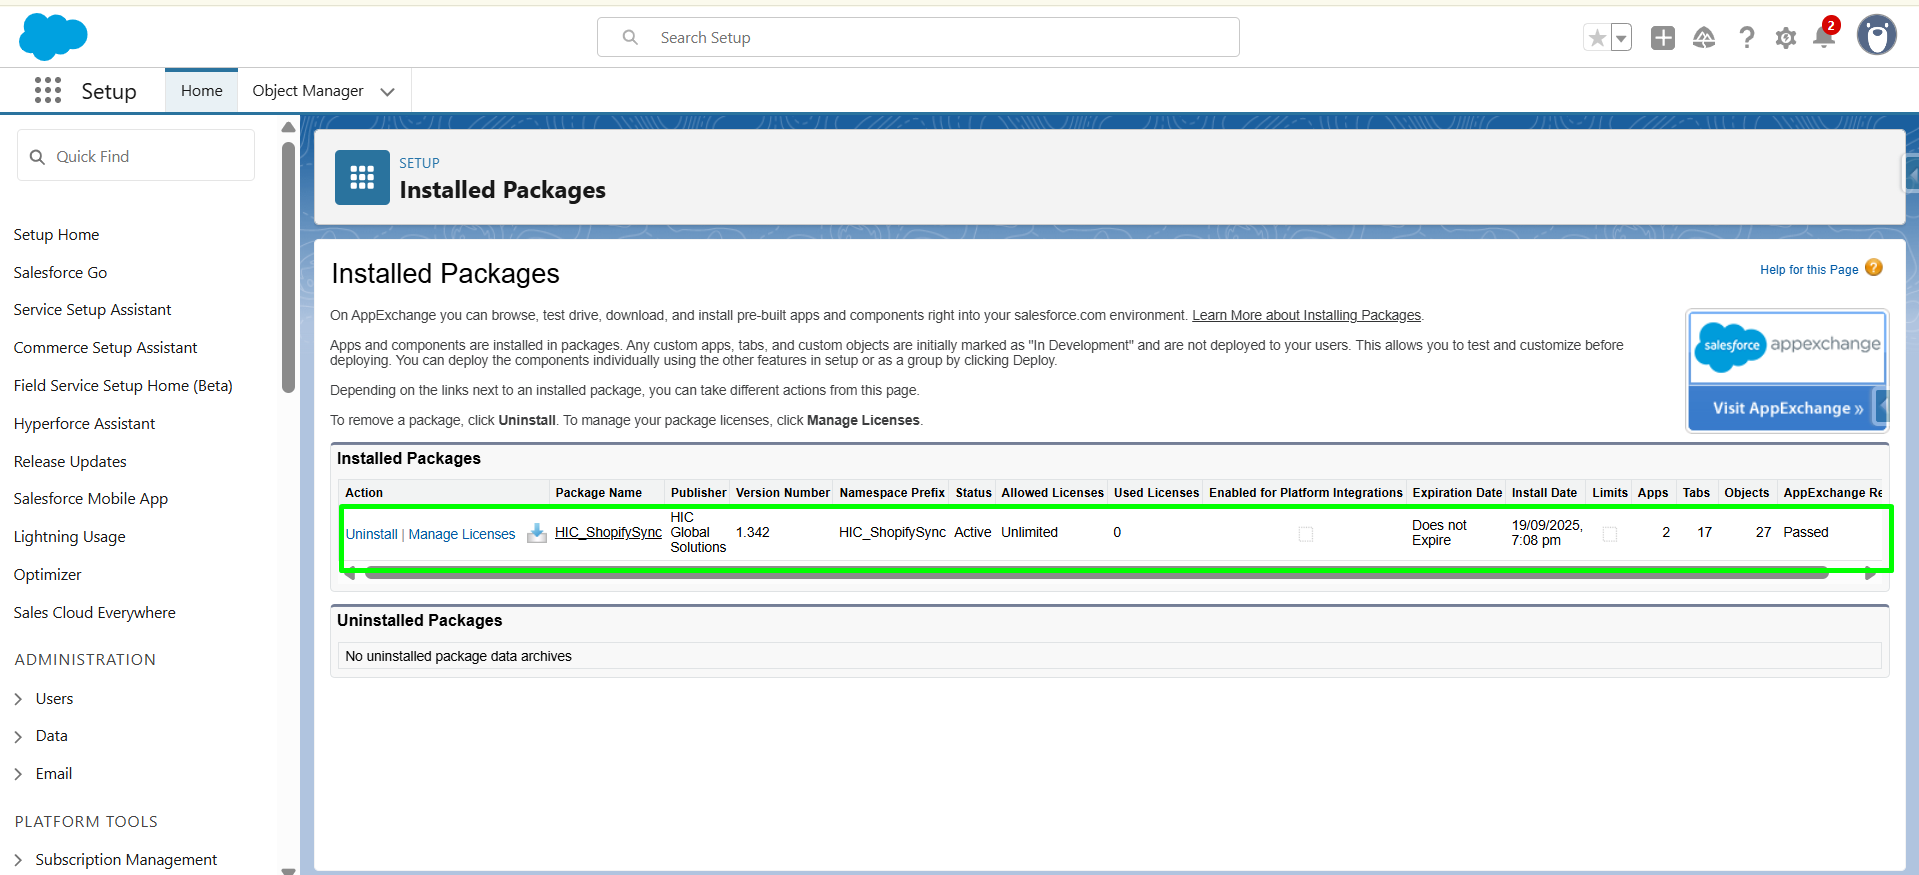Image resolution: width=1919 pixels, height=875 pixels.
Task: Open the Global Actions plus icon
Action: pos(1663,38)
